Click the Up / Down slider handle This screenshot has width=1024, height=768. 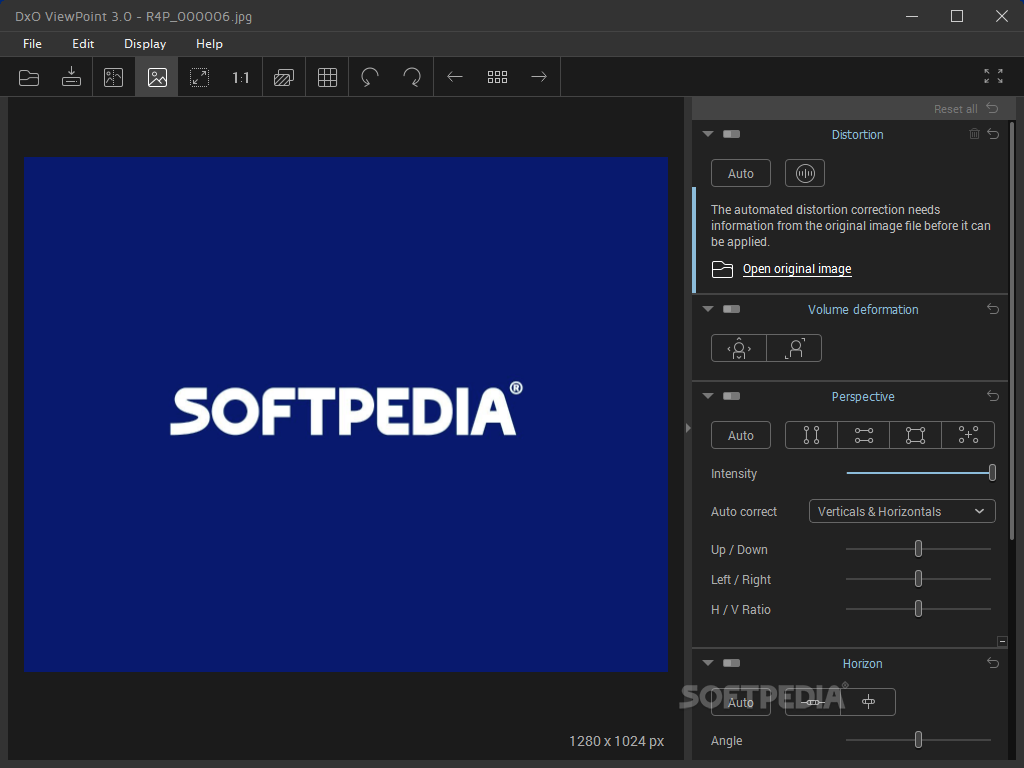pos(918,549)
